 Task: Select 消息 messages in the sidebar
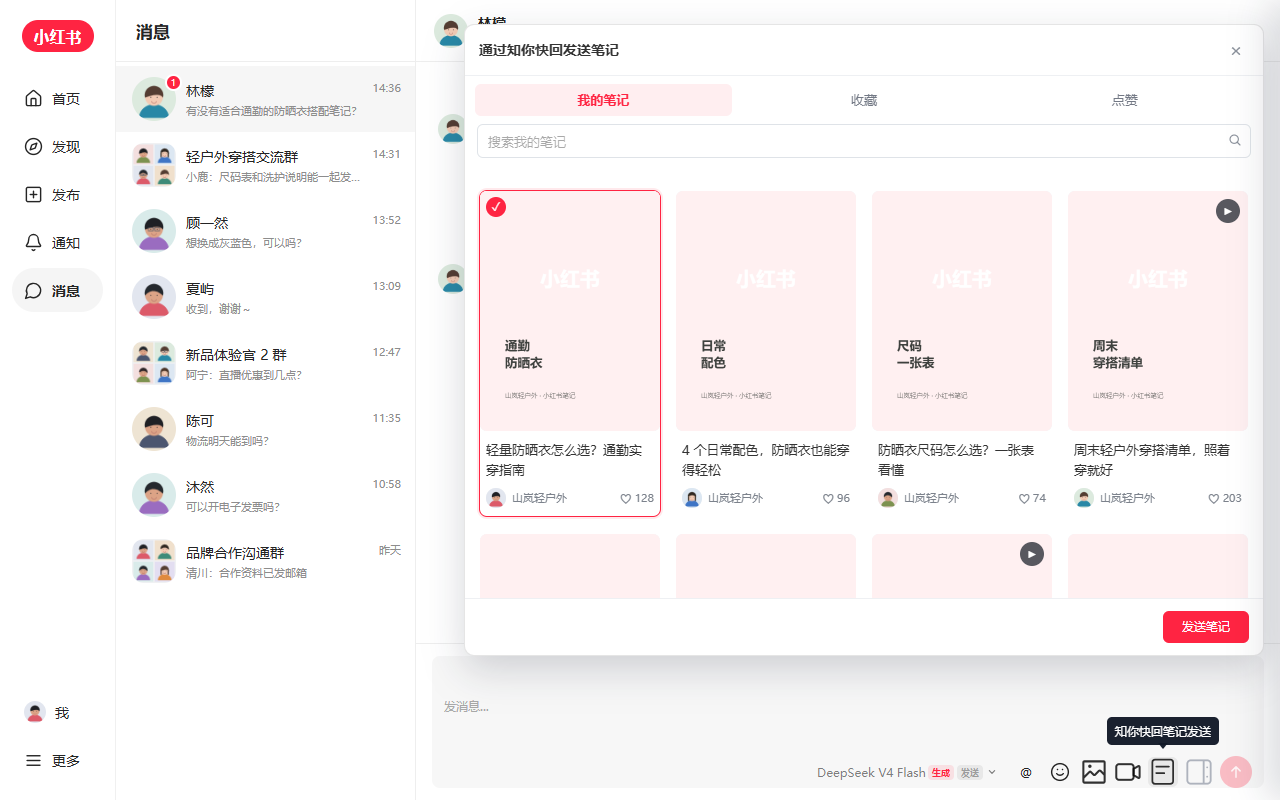57,291
